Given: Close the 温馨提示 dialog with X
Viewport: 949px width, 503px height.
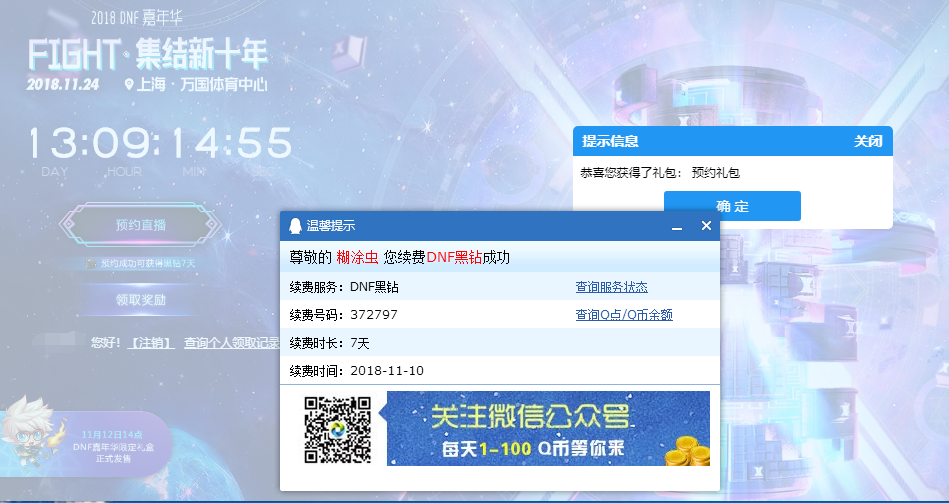Looking at the screenshot, I should 706,226.
